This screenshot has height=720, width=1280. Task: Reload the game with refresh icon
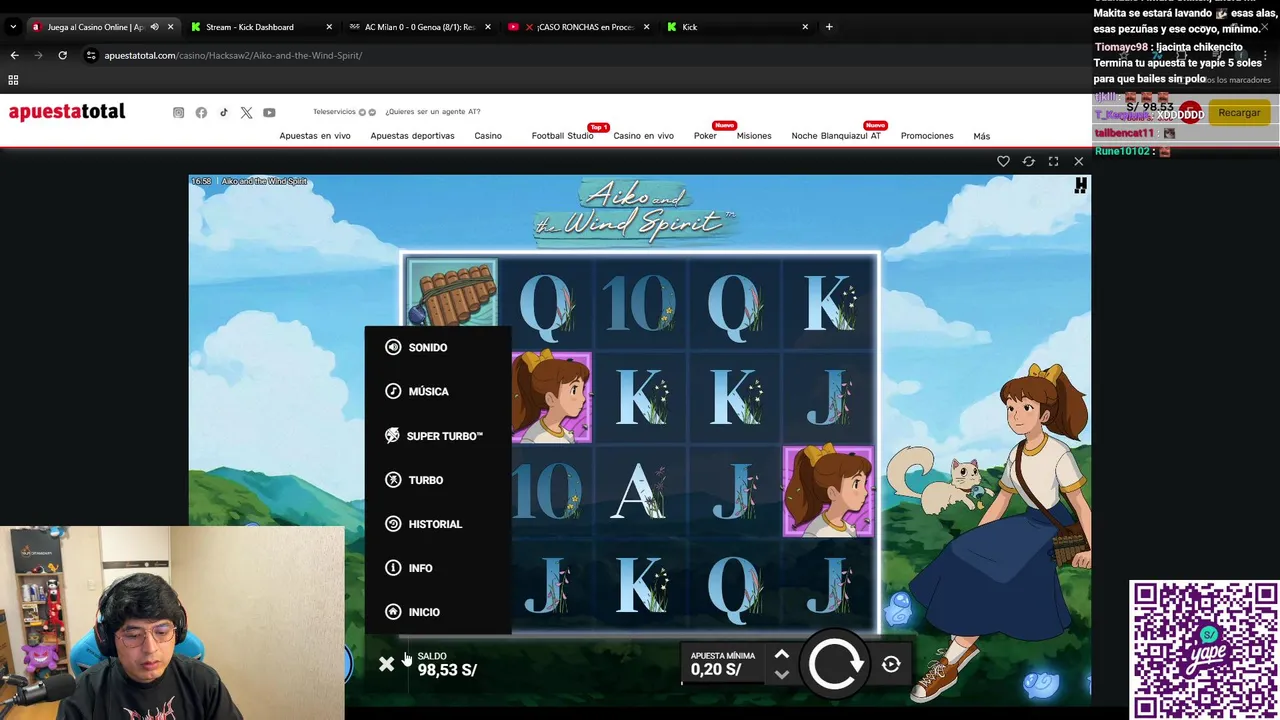click(1028, 161)
